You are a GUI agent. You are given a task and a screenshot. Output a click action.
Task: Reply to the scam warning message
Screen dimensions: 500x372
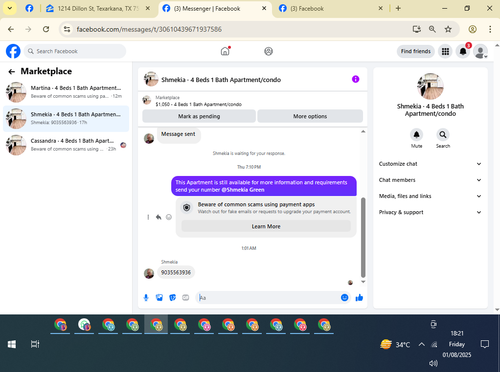[x=159, y=217]
